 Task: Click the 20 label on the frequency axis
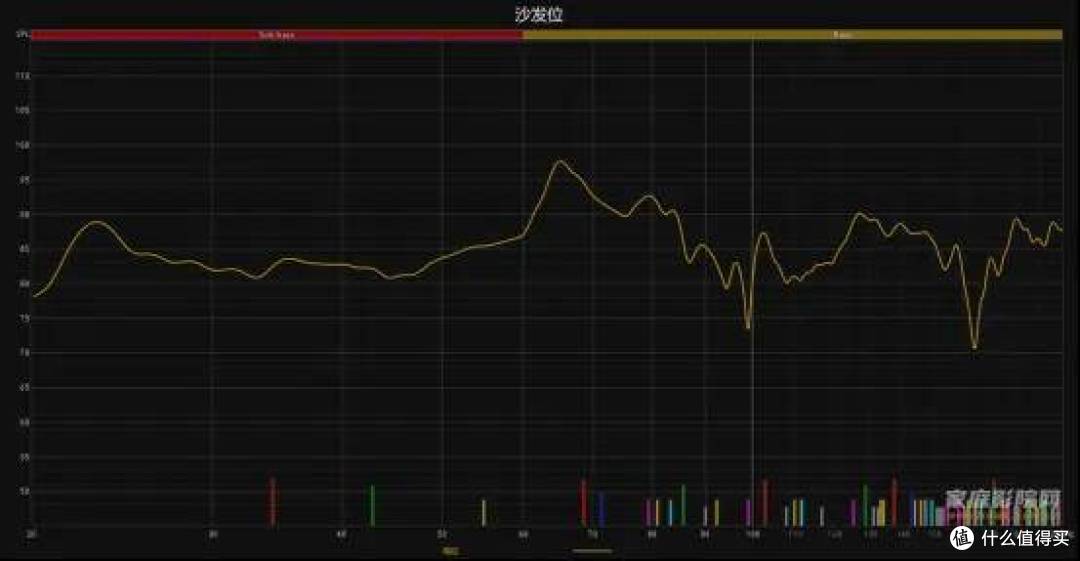click(x=32, y=534)
